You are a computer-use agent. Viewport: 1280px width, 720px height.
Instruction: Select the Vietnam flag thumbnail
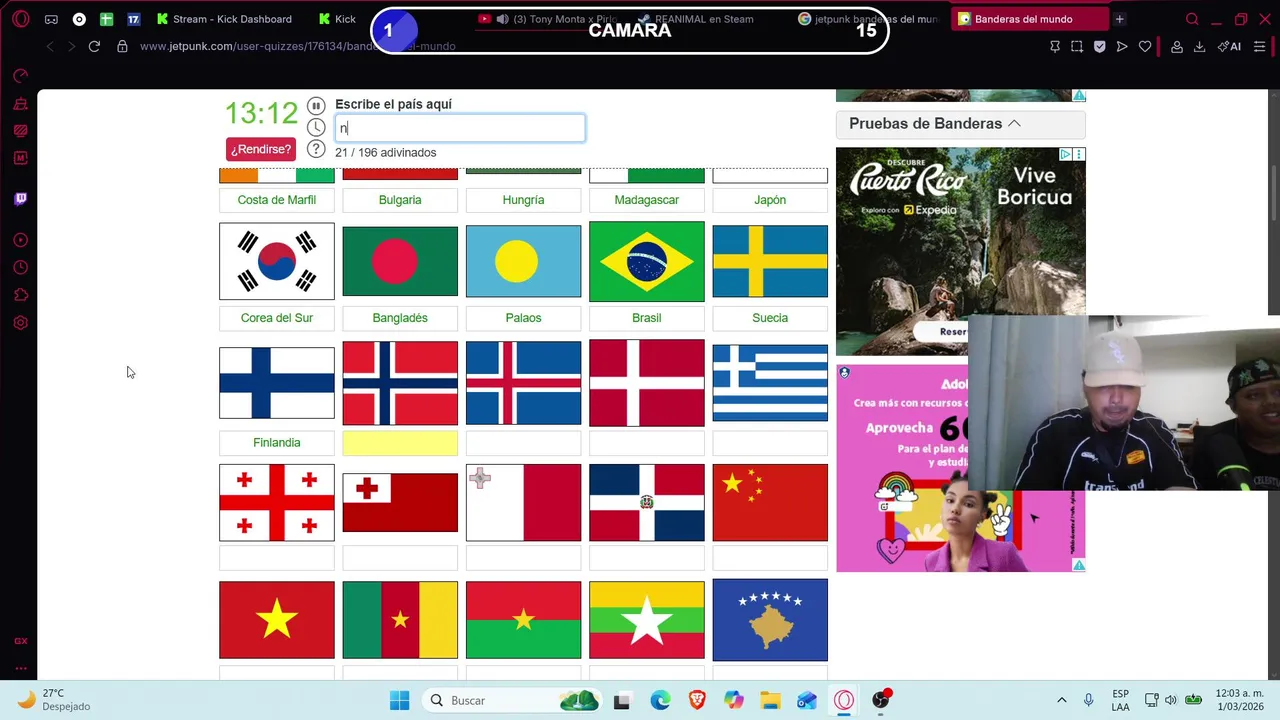277,620
